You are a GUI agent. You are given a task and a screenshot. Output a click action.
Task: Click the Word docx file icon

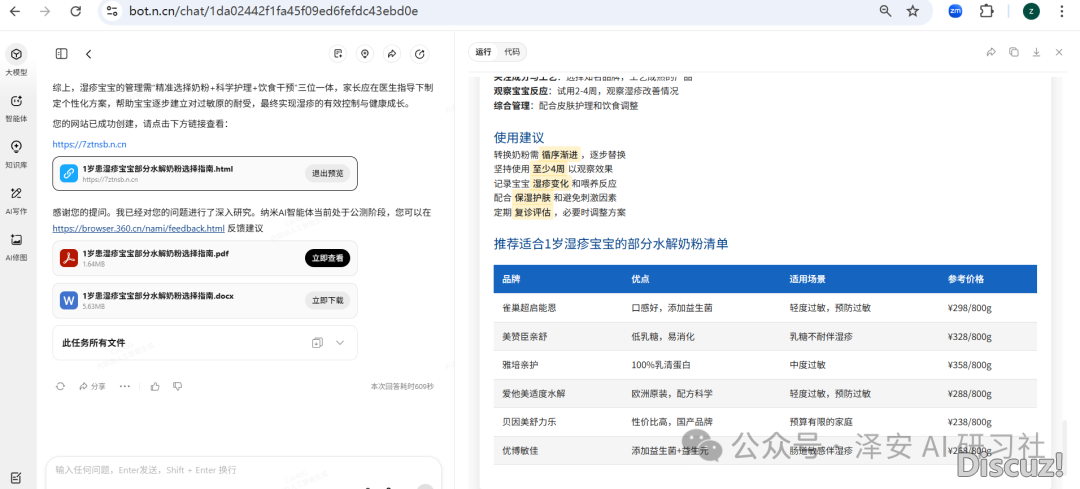coord(69,300)
